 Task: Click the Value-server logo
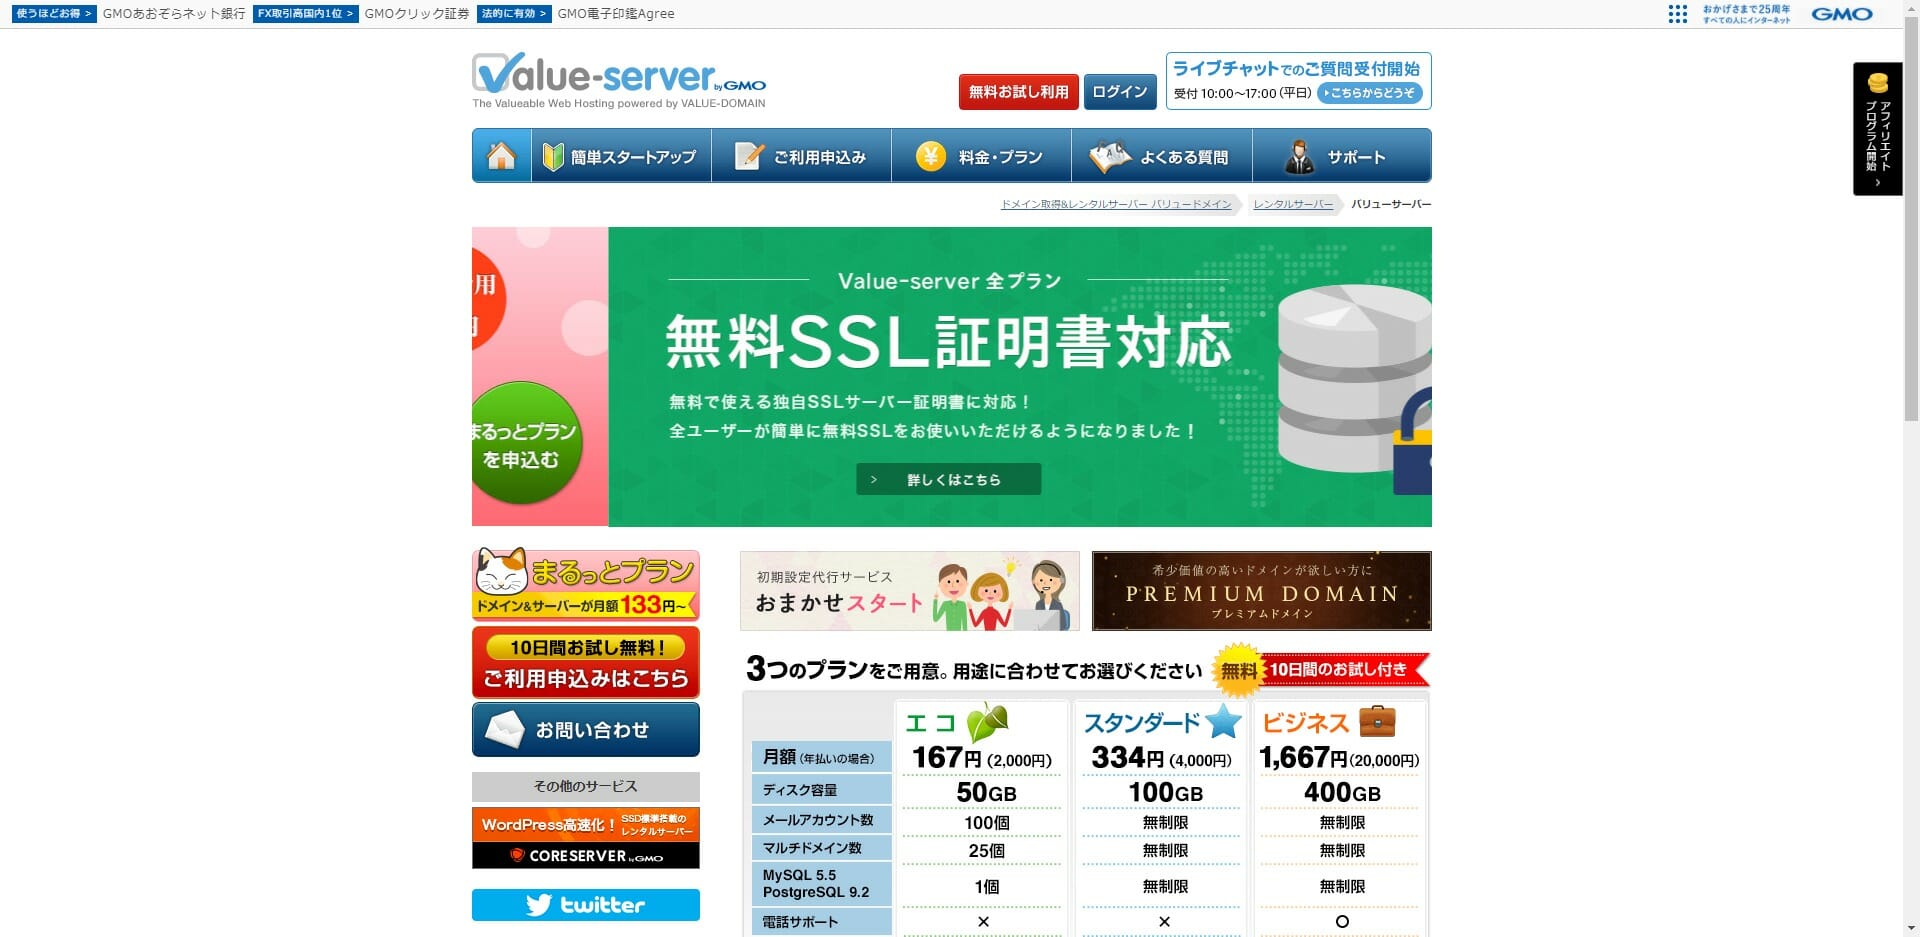[619, 80]
